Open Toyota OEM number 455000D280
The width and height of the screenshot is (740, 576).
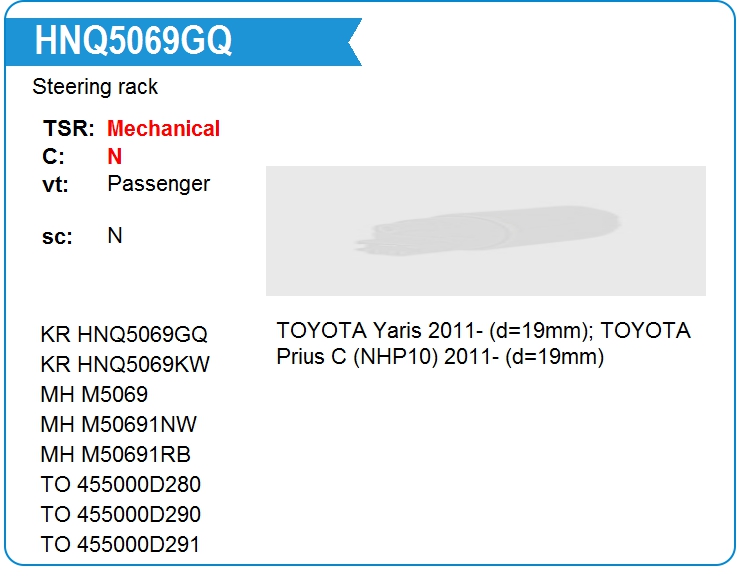tap(121, 484)
